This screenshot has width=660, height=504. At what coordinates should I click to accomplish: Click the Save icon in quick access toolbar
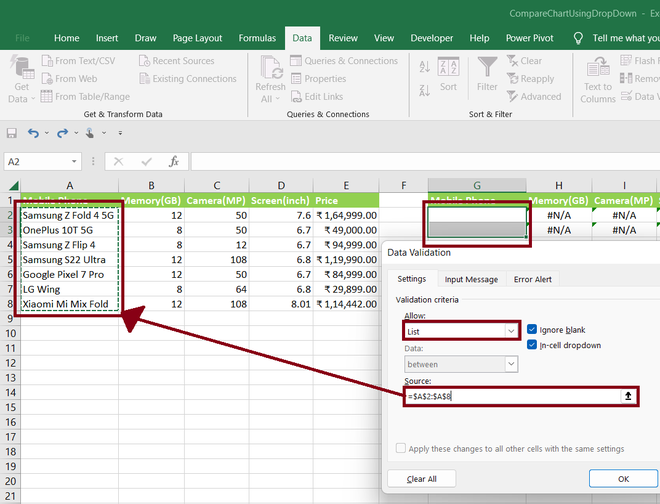pos(12,133)
